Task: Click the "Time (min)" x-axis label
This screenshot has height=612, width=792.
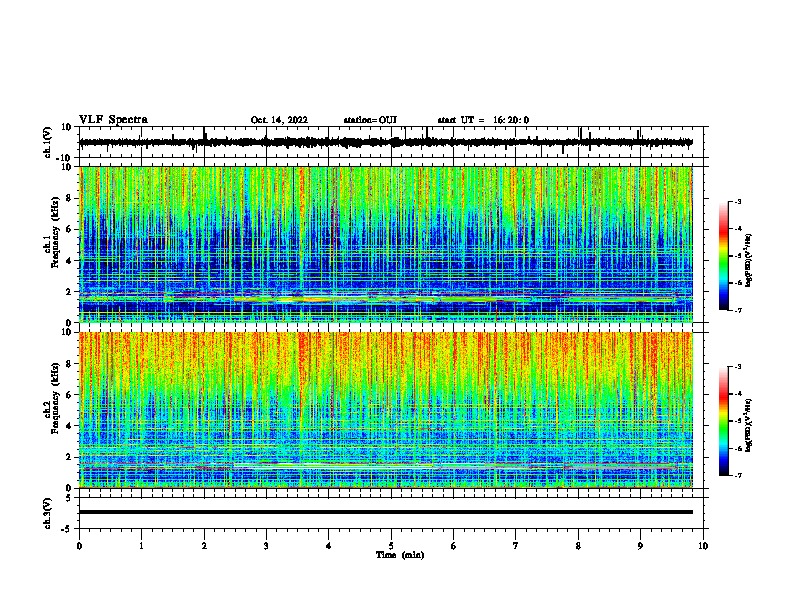Action: pyautogui.click(x=400, y=555)
